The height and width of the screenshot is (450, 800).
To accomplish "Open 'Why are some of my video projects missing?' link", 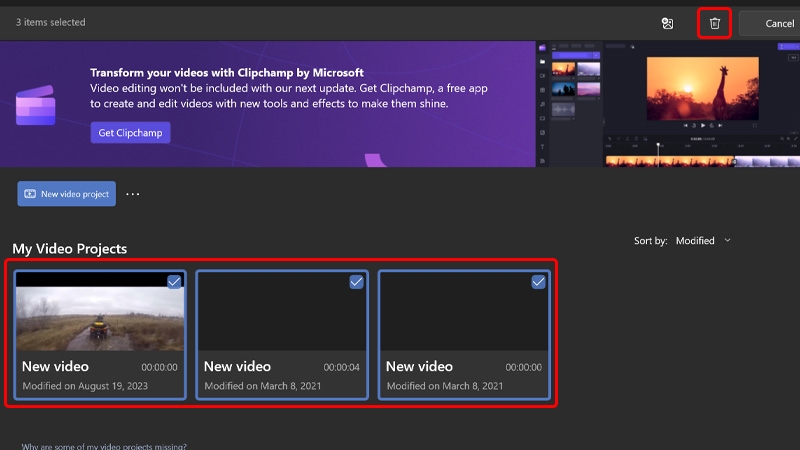I will coord(104,446).
